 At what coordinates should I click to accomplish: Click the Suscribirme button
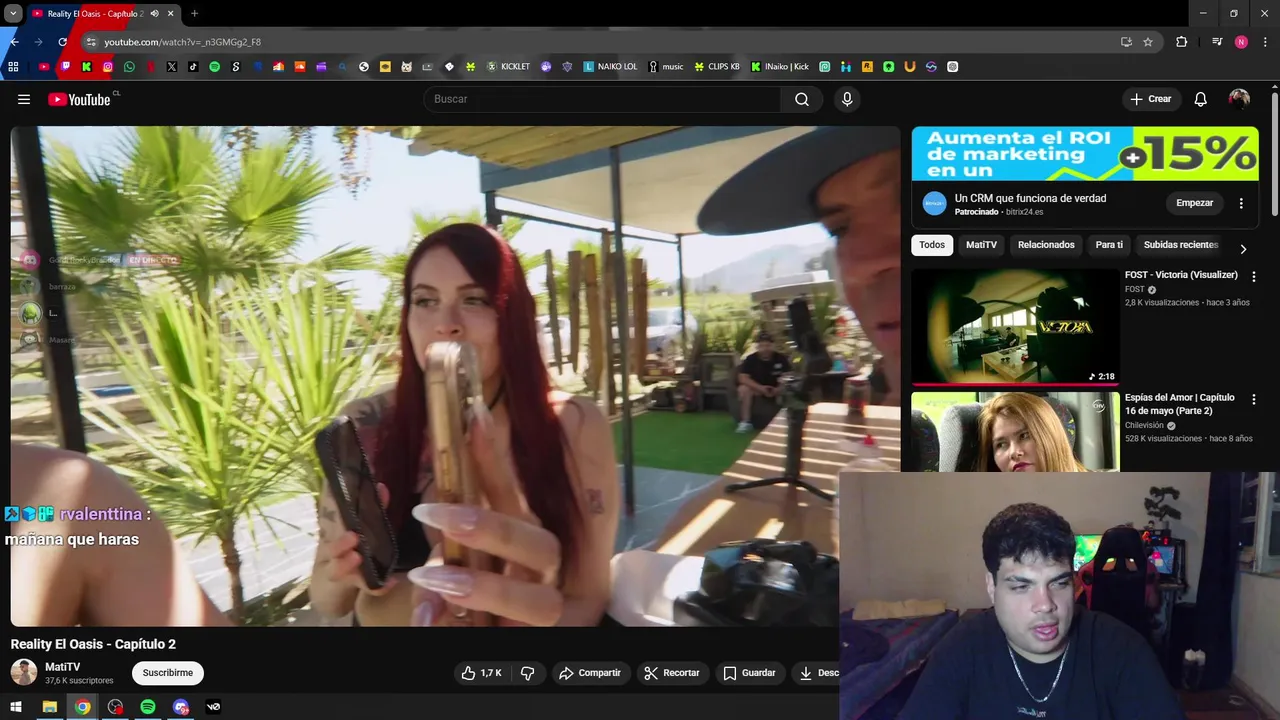(x=168, y=673)
